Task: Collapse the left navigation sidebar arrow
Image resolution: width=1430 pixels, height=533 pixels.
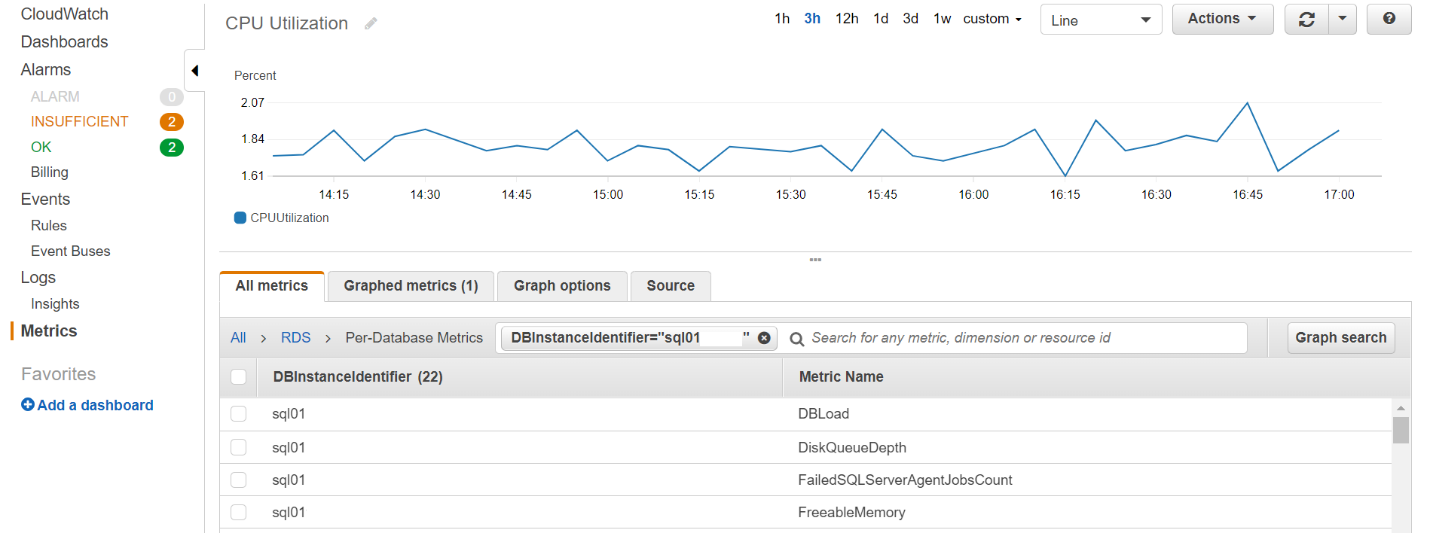Action: [195, 71]
